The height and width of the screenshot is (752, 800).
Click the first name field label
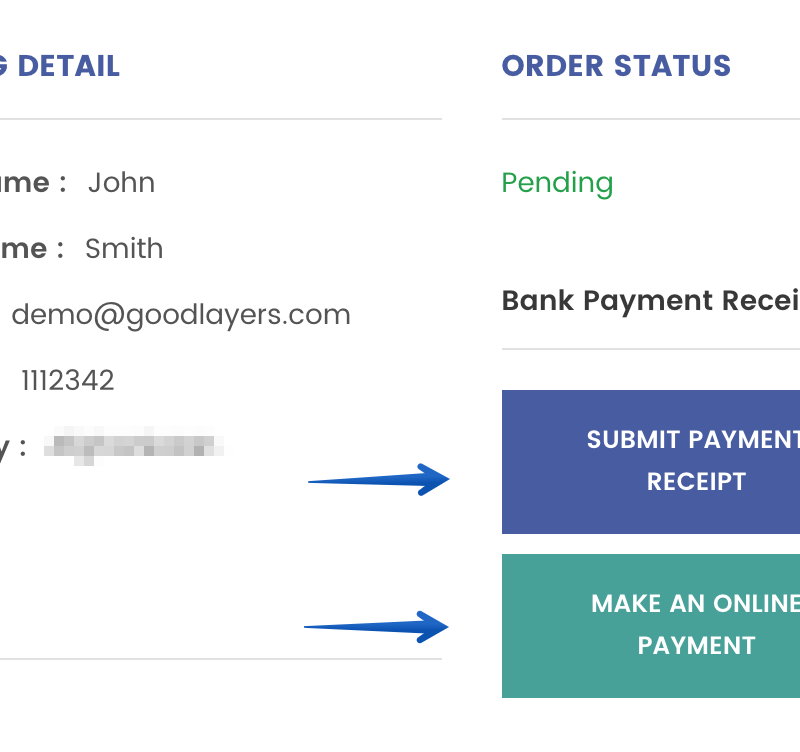coord(30,183)
